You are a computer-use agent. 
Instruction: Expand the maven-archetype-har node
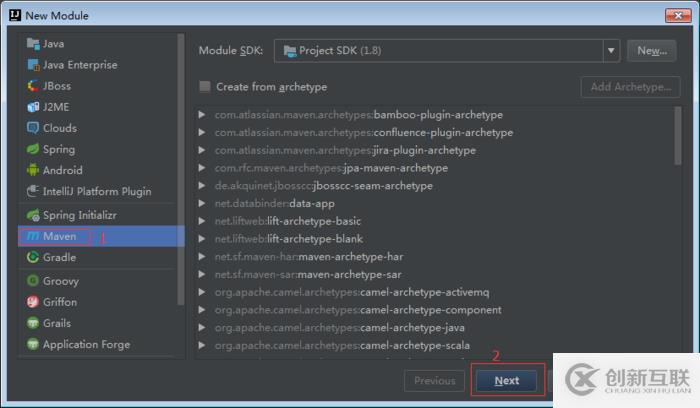click(202, 257)
